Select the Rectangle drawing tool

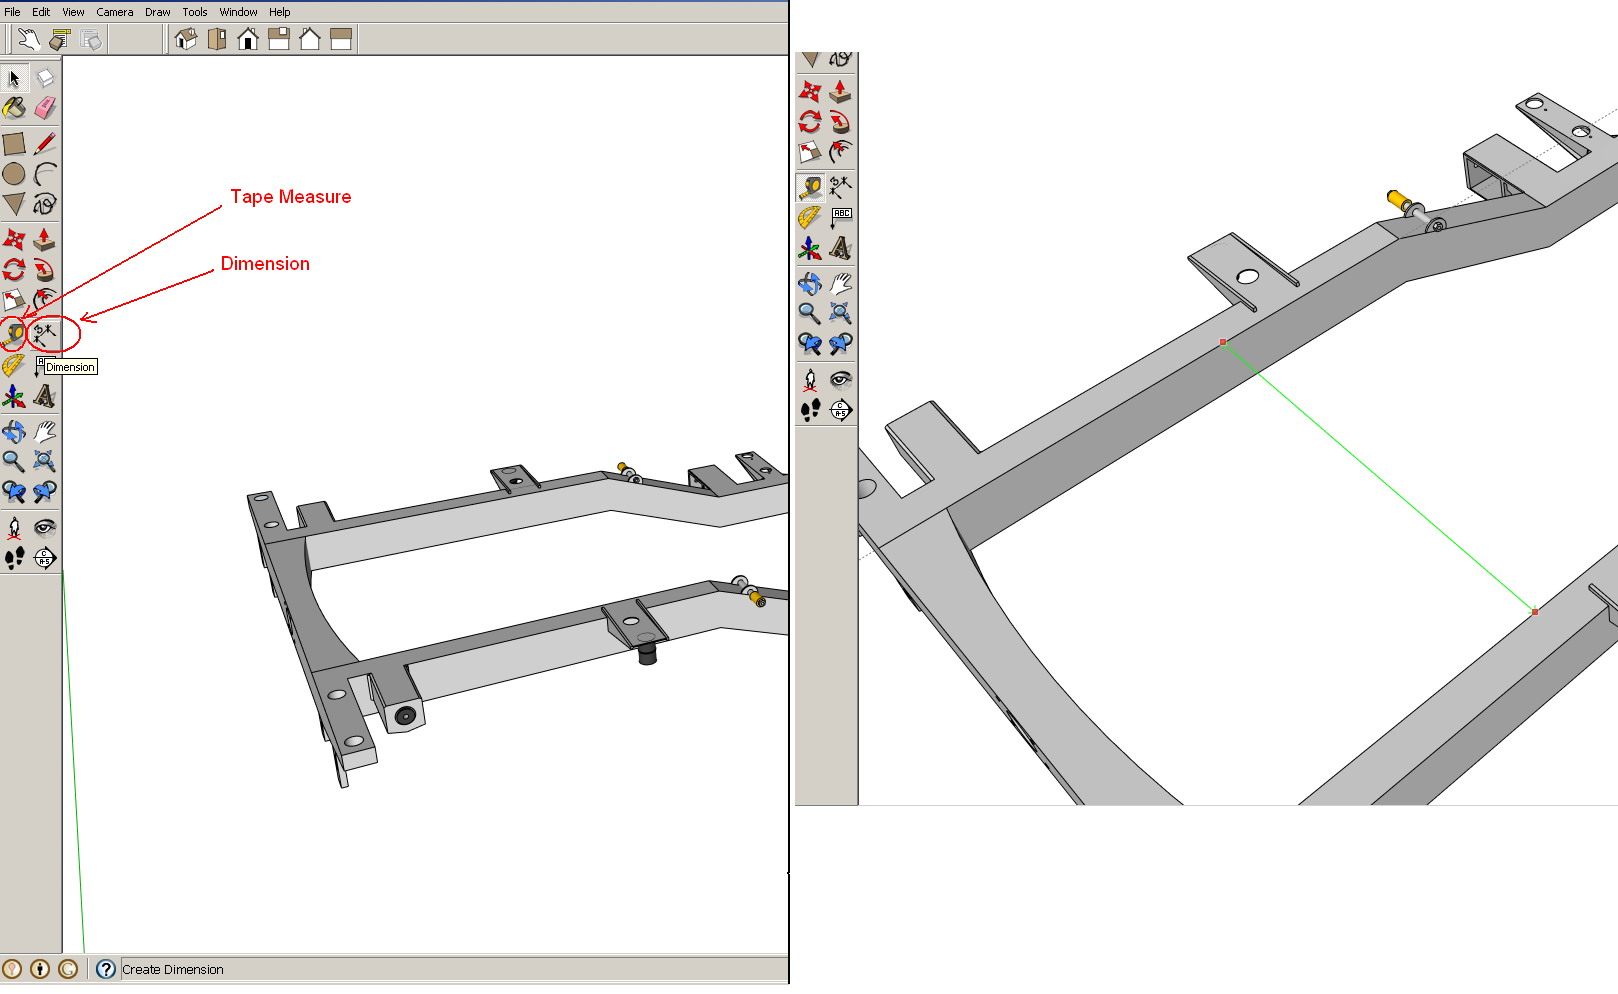(14, 144)
